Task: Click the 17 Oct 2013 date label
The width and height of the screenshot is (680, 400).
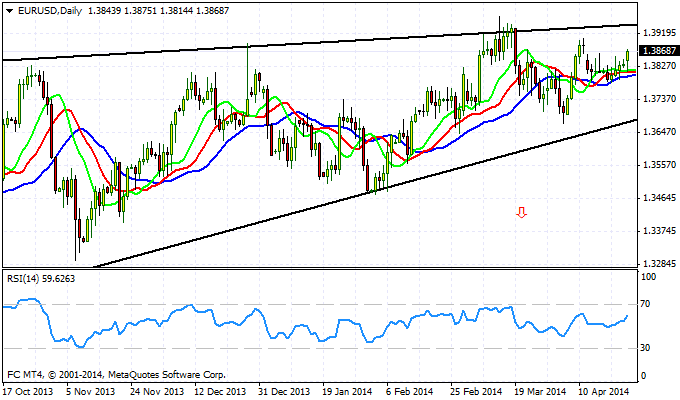Action: tap(28, 391)
